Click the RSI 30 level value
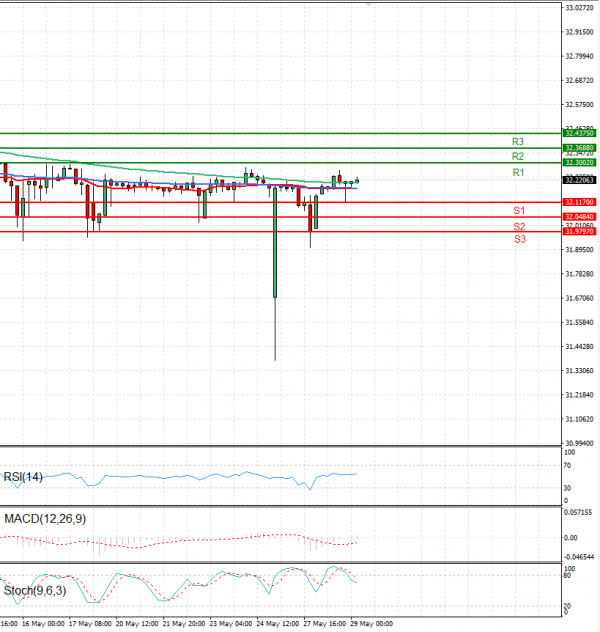 tap(567, 488)
